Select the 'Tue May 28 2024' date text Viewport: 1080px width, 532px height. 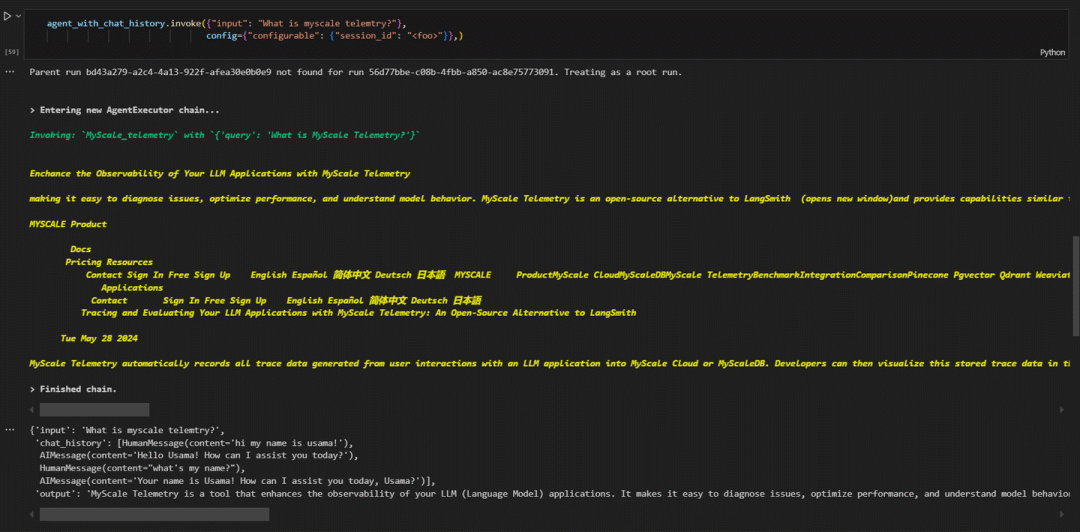(99, 338)
